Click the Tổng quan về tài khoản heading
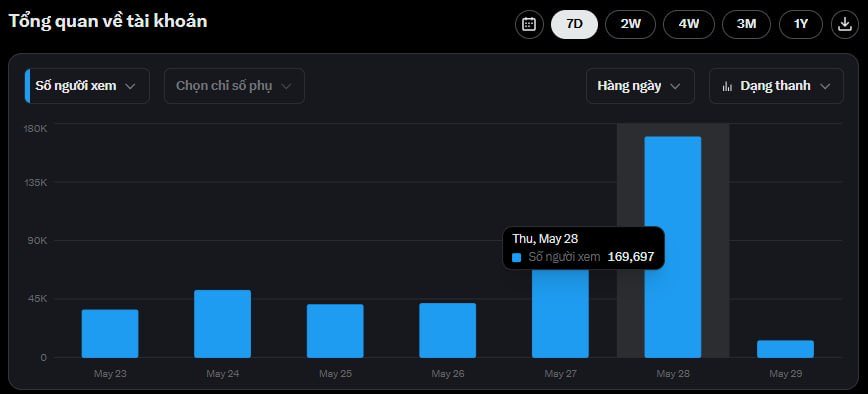Screen dimensions: 868x394 108,21
